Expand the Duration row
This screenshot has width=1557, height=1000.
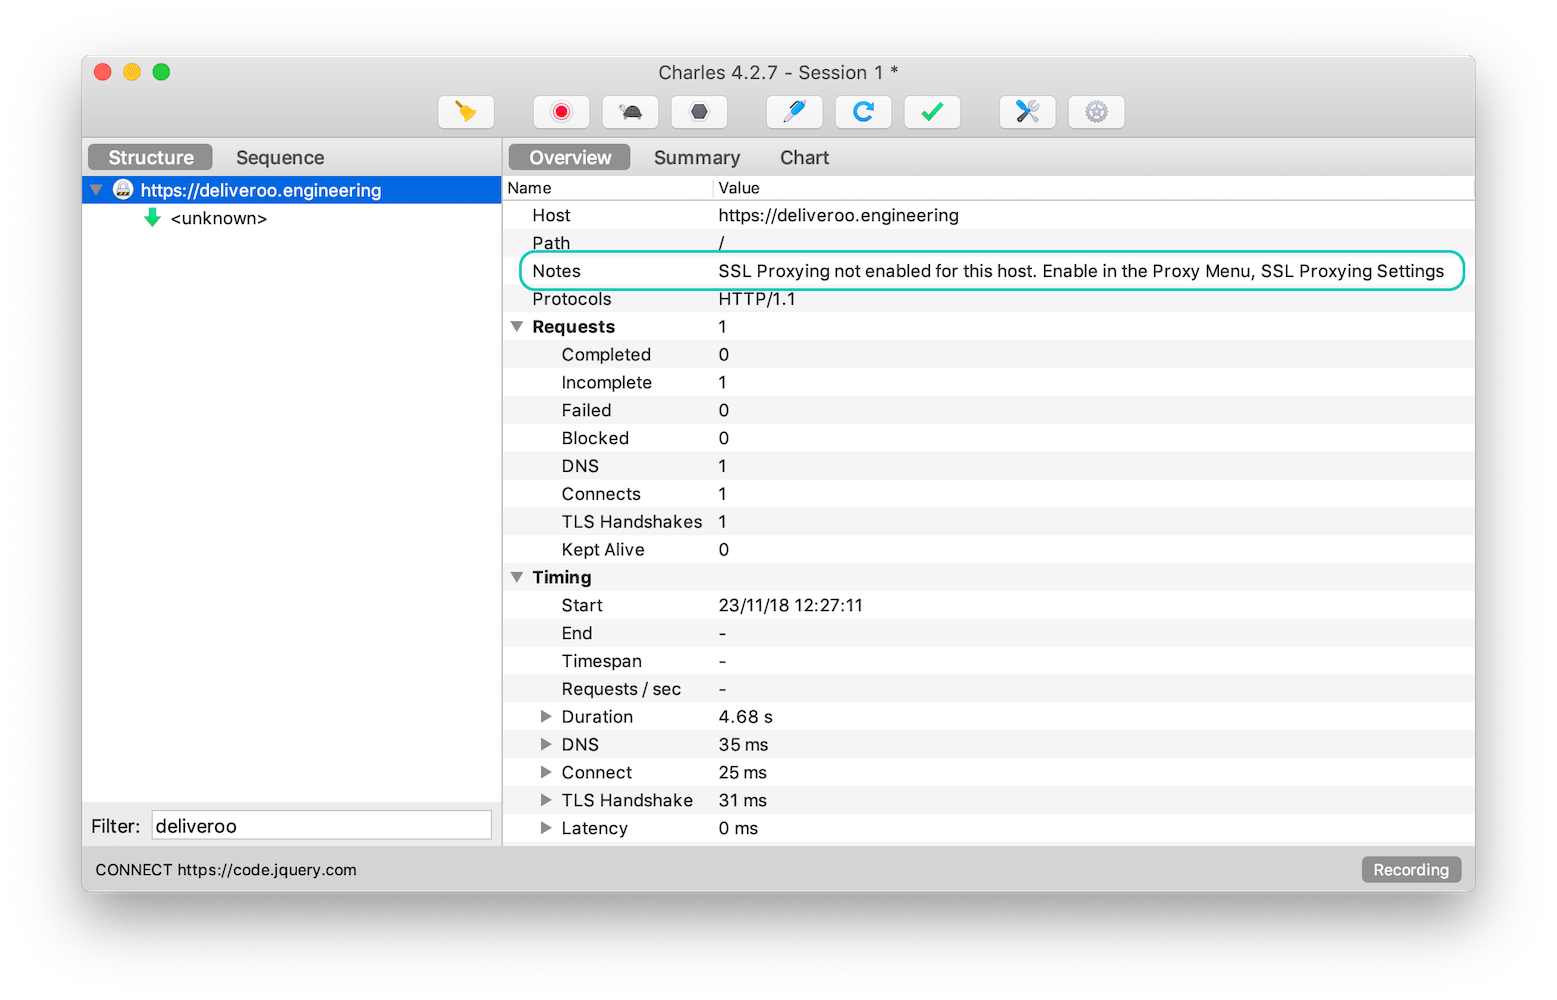click(546, 716)
